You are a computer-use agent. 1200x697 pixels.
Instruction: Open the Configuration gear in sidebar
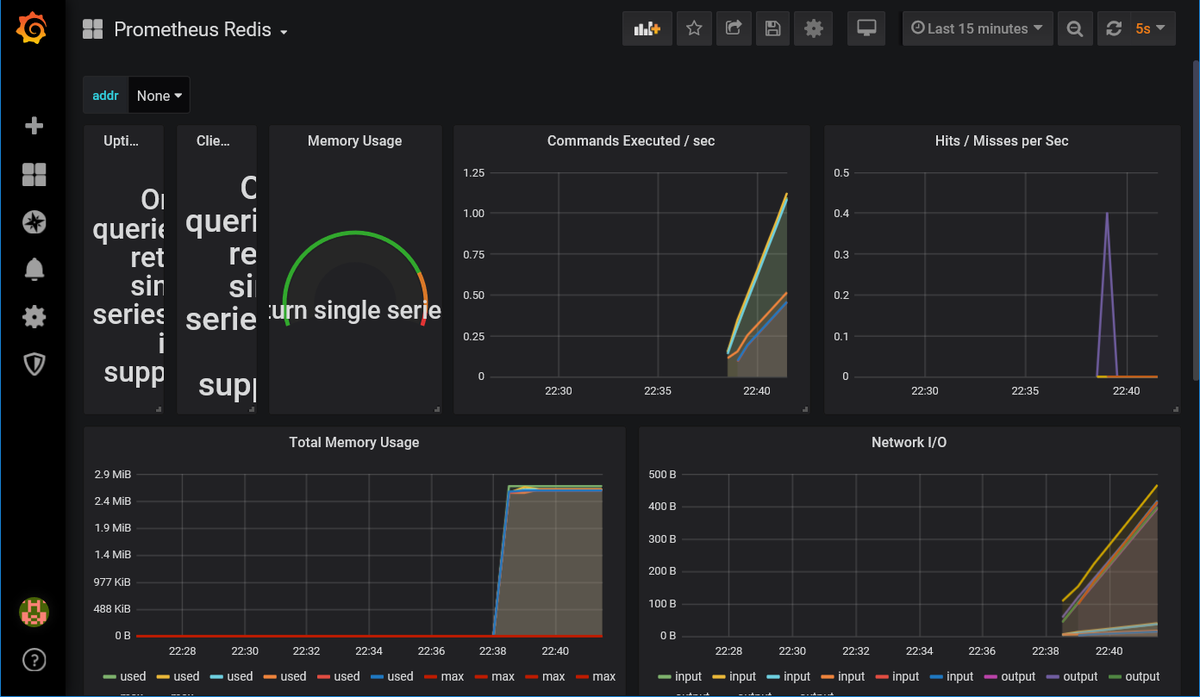34,317
